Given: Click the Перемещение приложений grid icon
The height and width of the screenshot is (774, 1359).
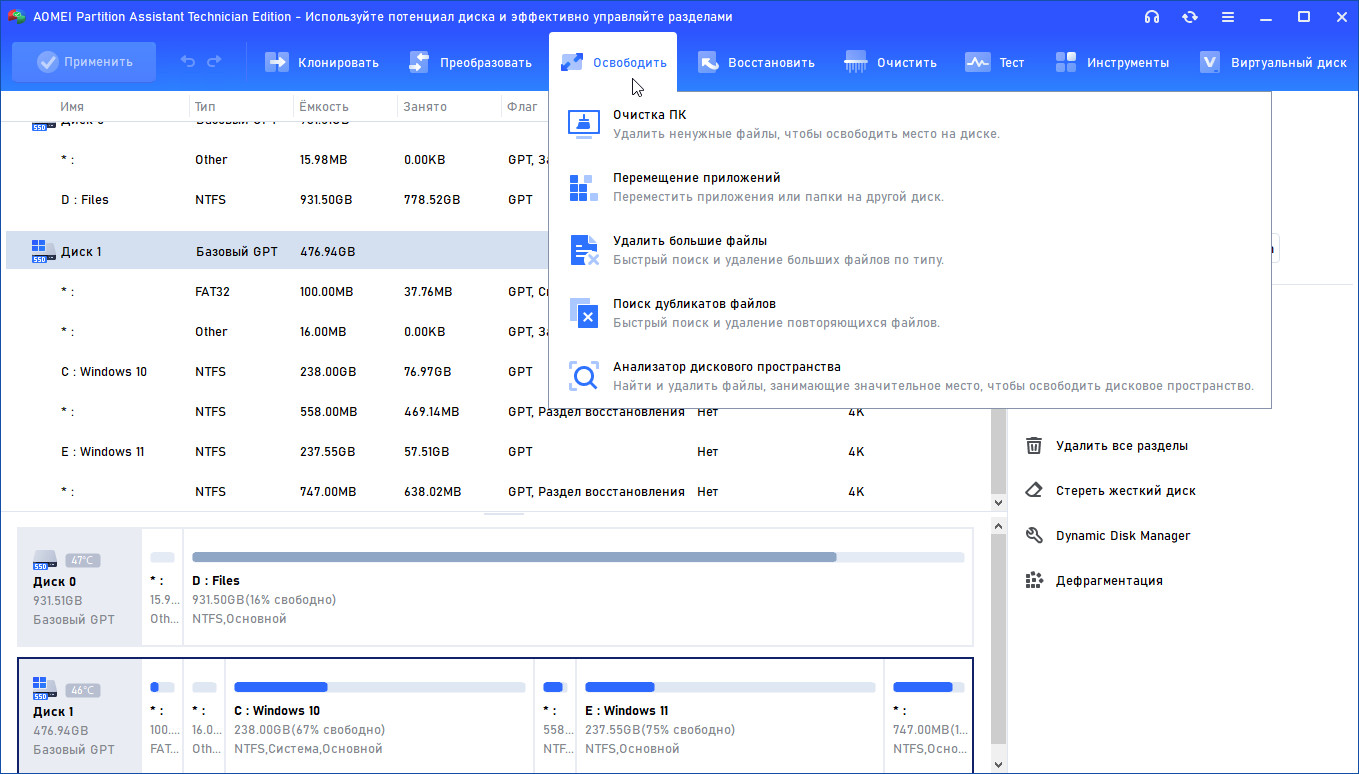Looking at the screenshot, I should tap(584, 187).
